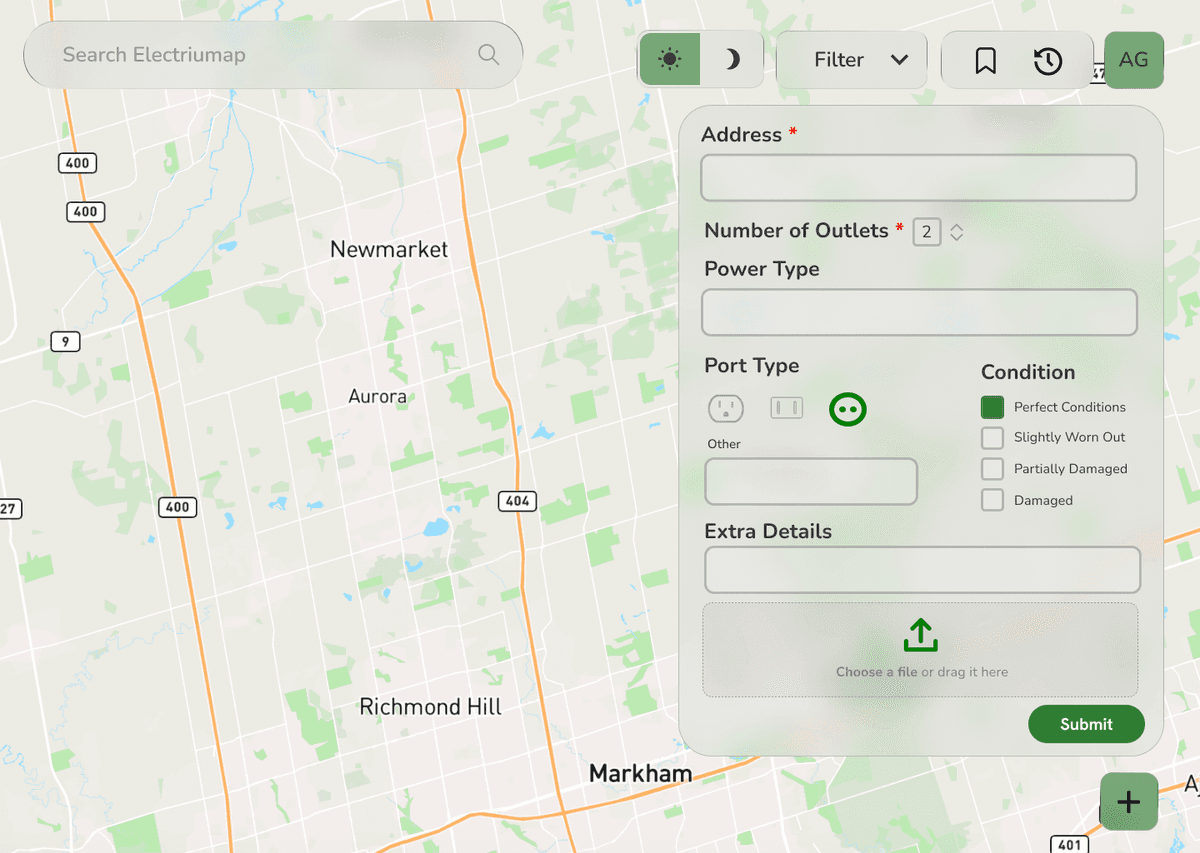Switch to light mode sun icon
Screen dimensions: 1200x853
670,60
